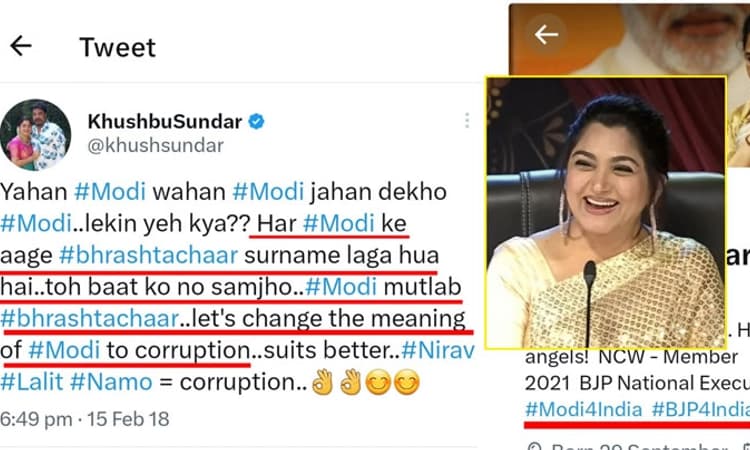Tap the back arrow on profile header
750x450 pixels.
coord(545,35)
